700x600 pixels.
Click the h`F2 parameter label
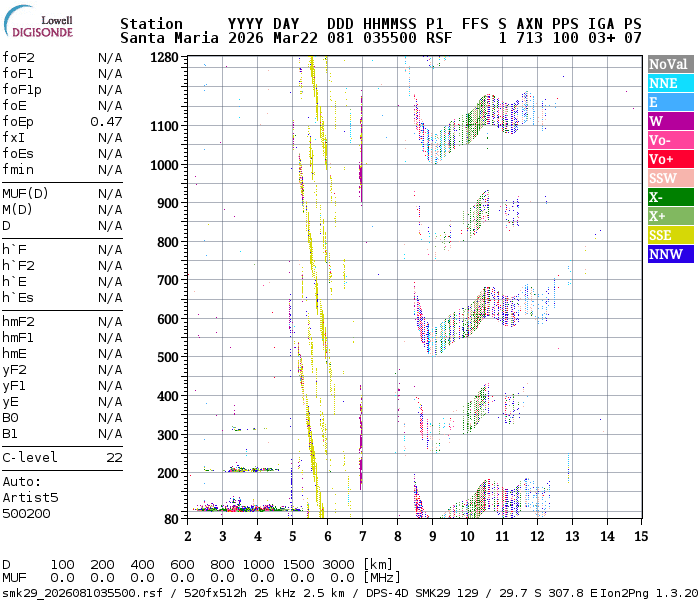coord(18,266)
